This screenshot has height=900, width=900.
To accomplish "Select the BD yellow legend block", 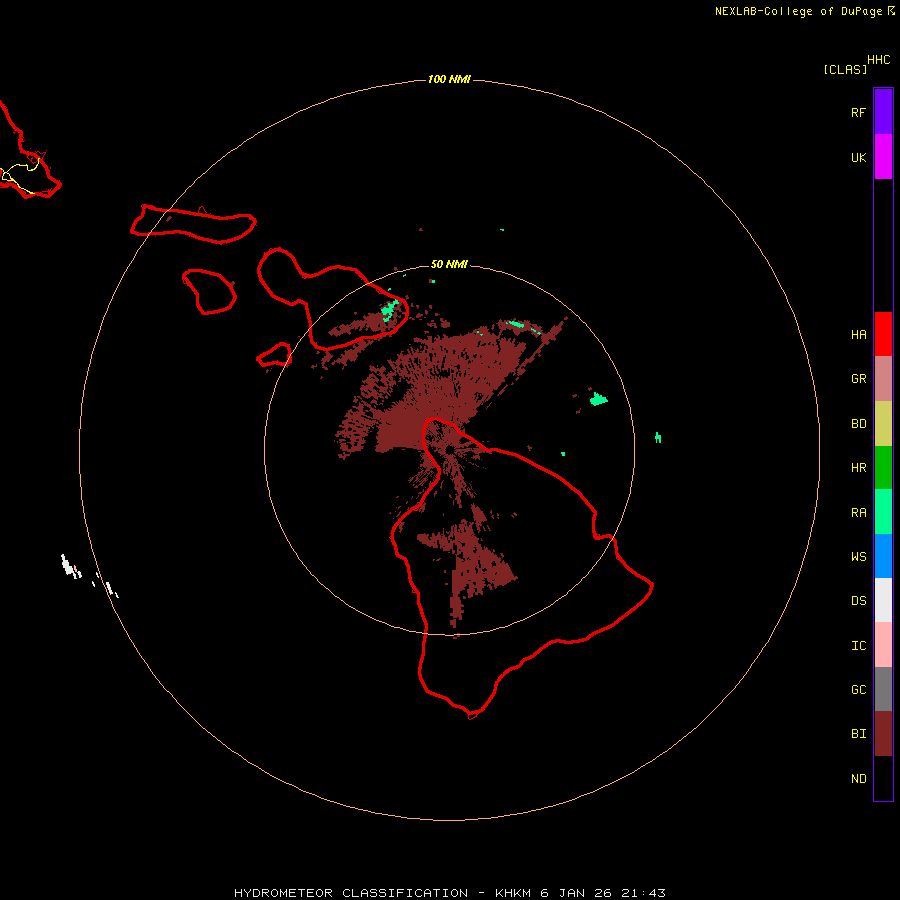I will pos(883,424).
